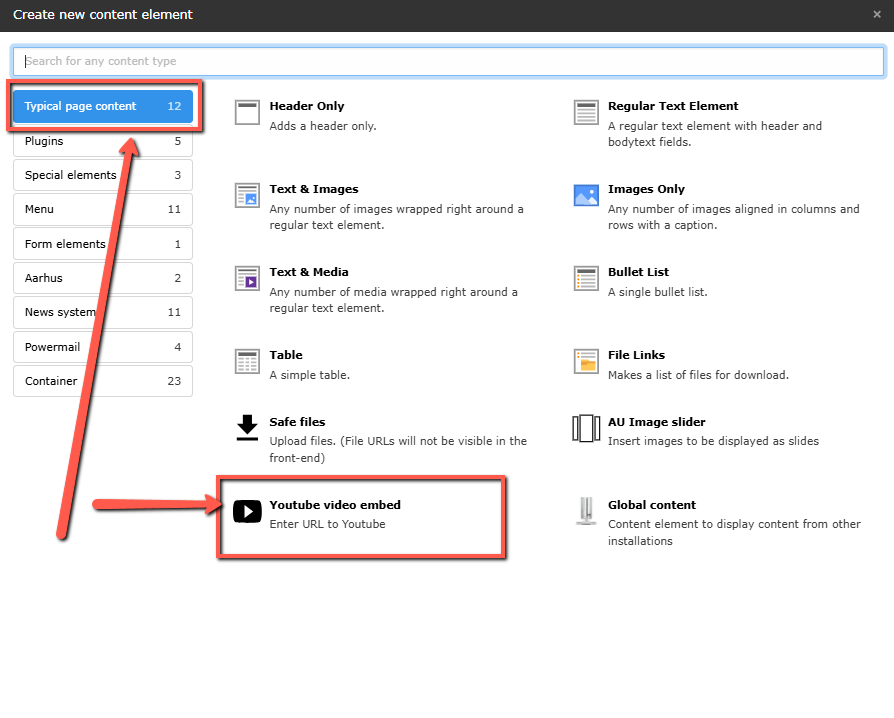Screen dimensions: 894x718
Task: Select the File Links icon
Action: [x=586, y=361]
